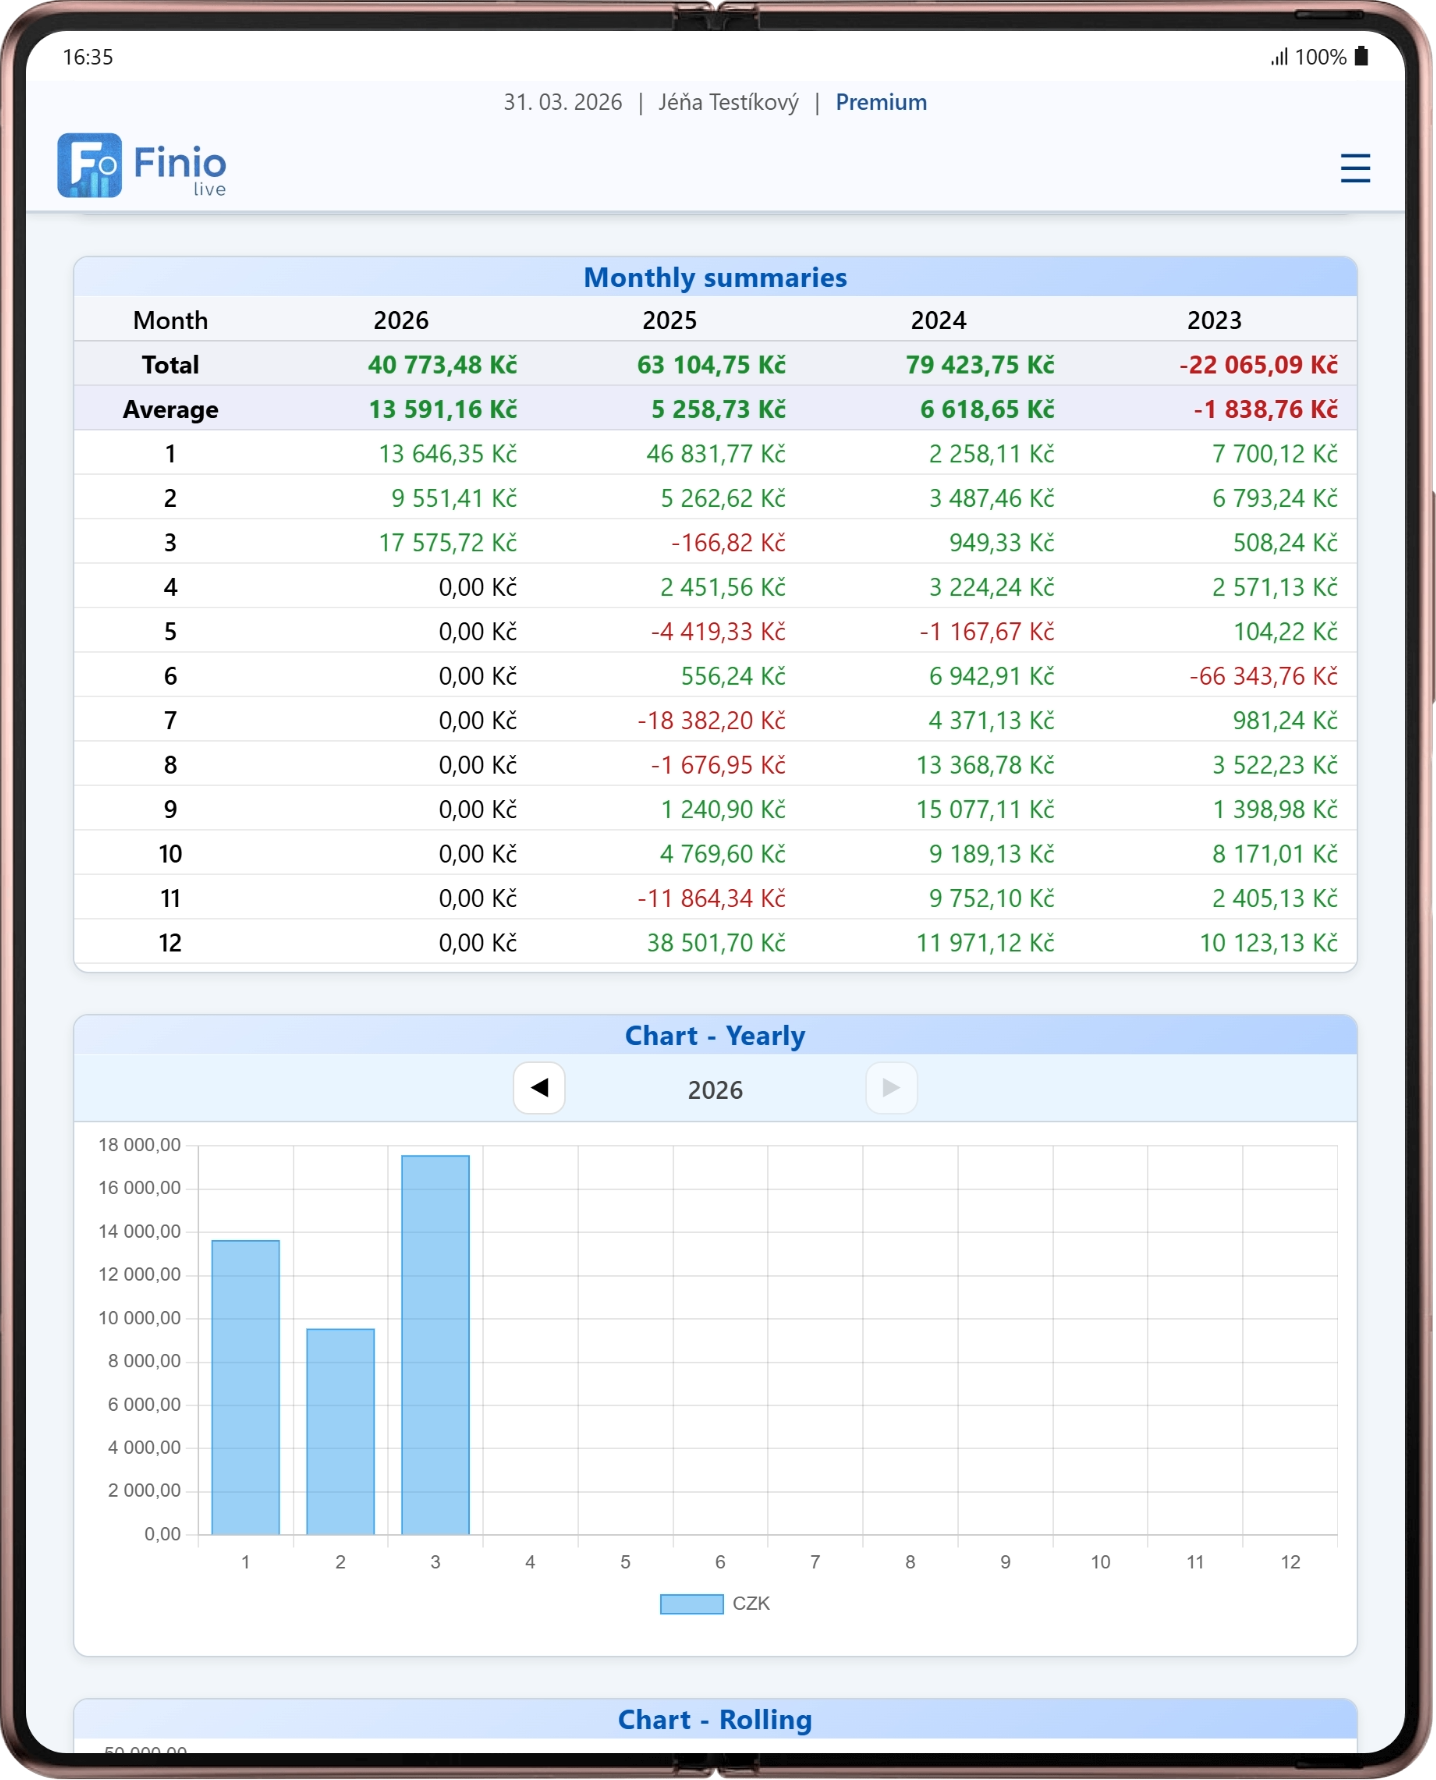Viewport: 1436px width, 1780px height.
Task: Click the Premium account link
Action: (x=880, y=102)
